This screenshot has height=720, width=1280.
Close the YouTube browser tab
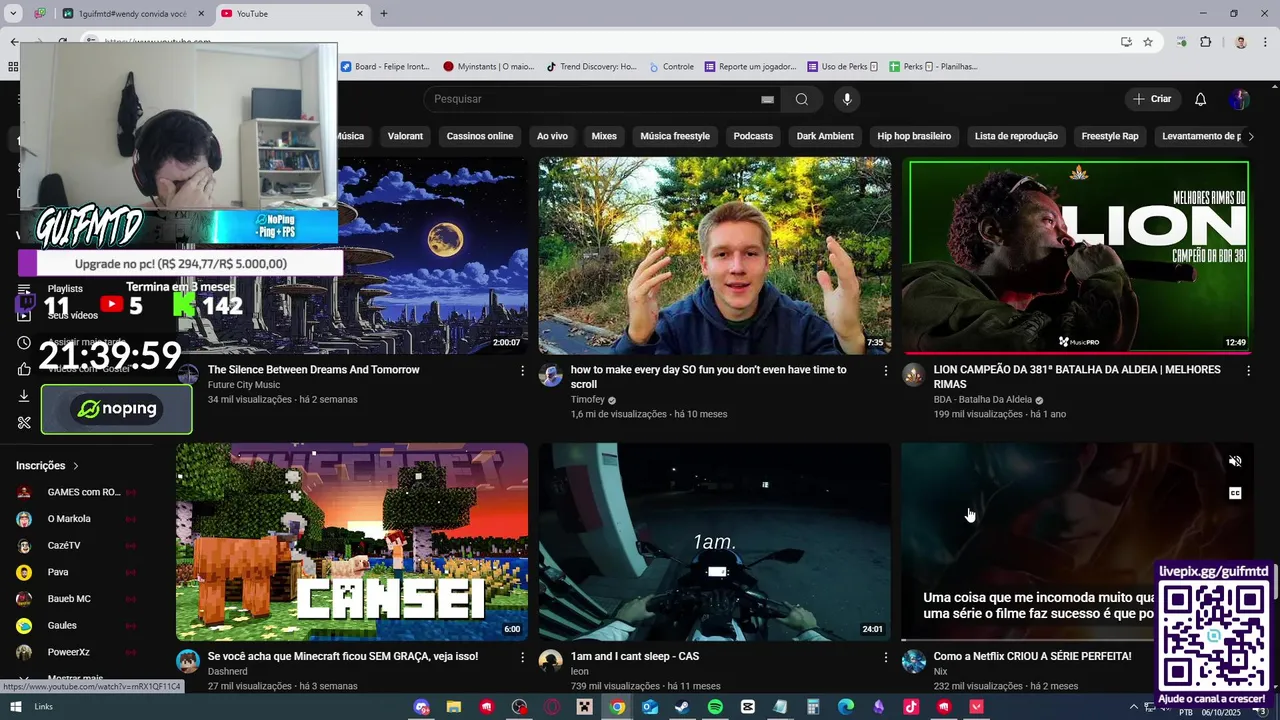click(360, 14)
